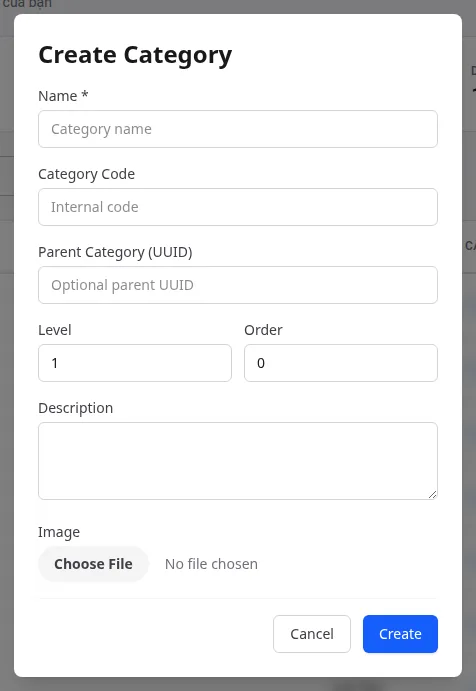This screenshot has width=476, height=691.
Task: Cancel the category creation dialog
Action: point(312,634)
